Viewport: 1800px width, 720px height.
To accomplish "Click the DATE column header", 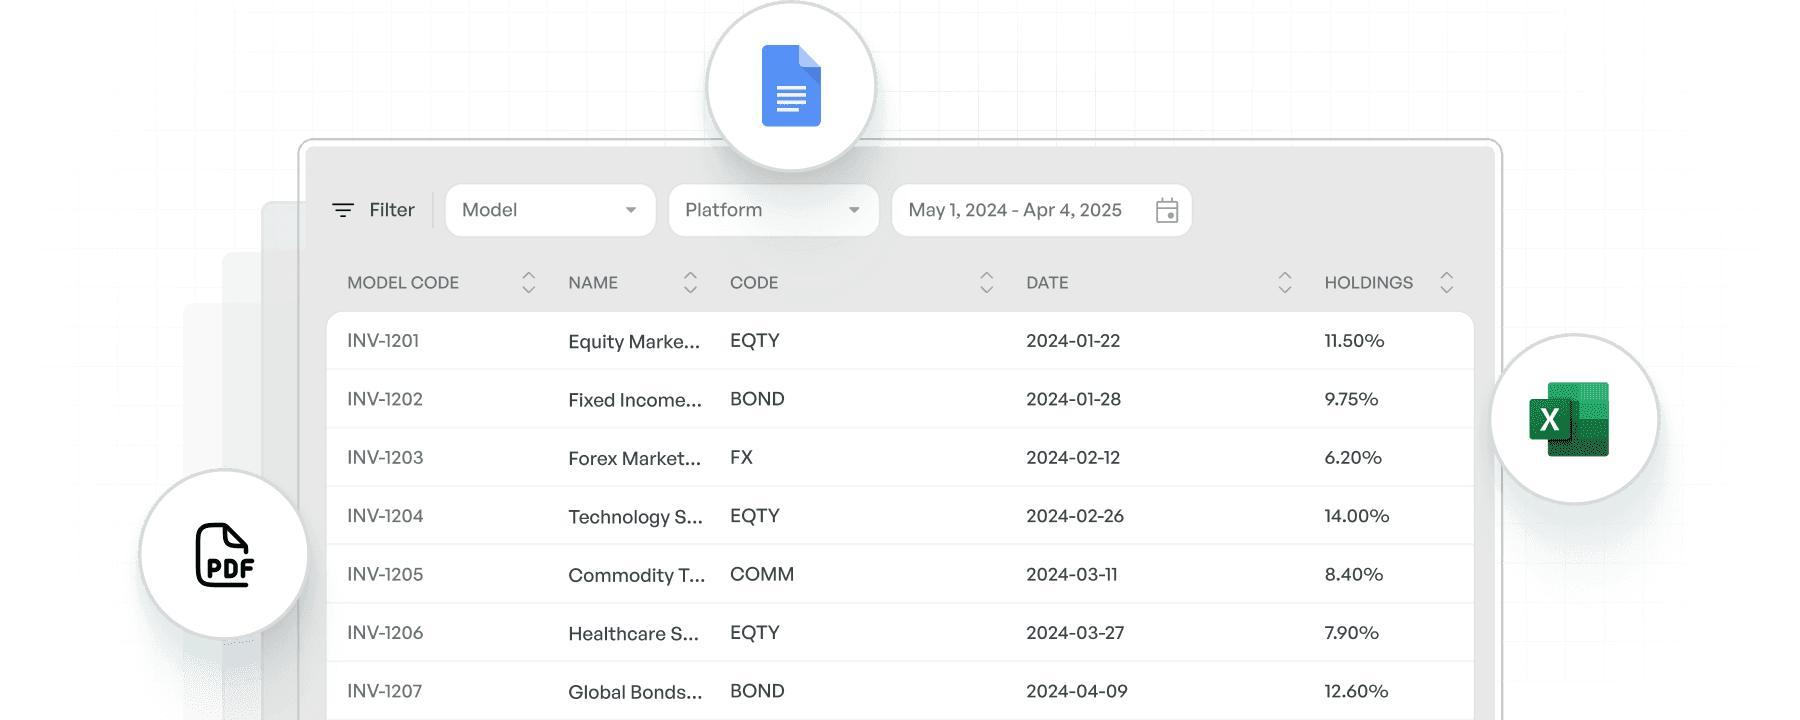I will coord(1047,283).
